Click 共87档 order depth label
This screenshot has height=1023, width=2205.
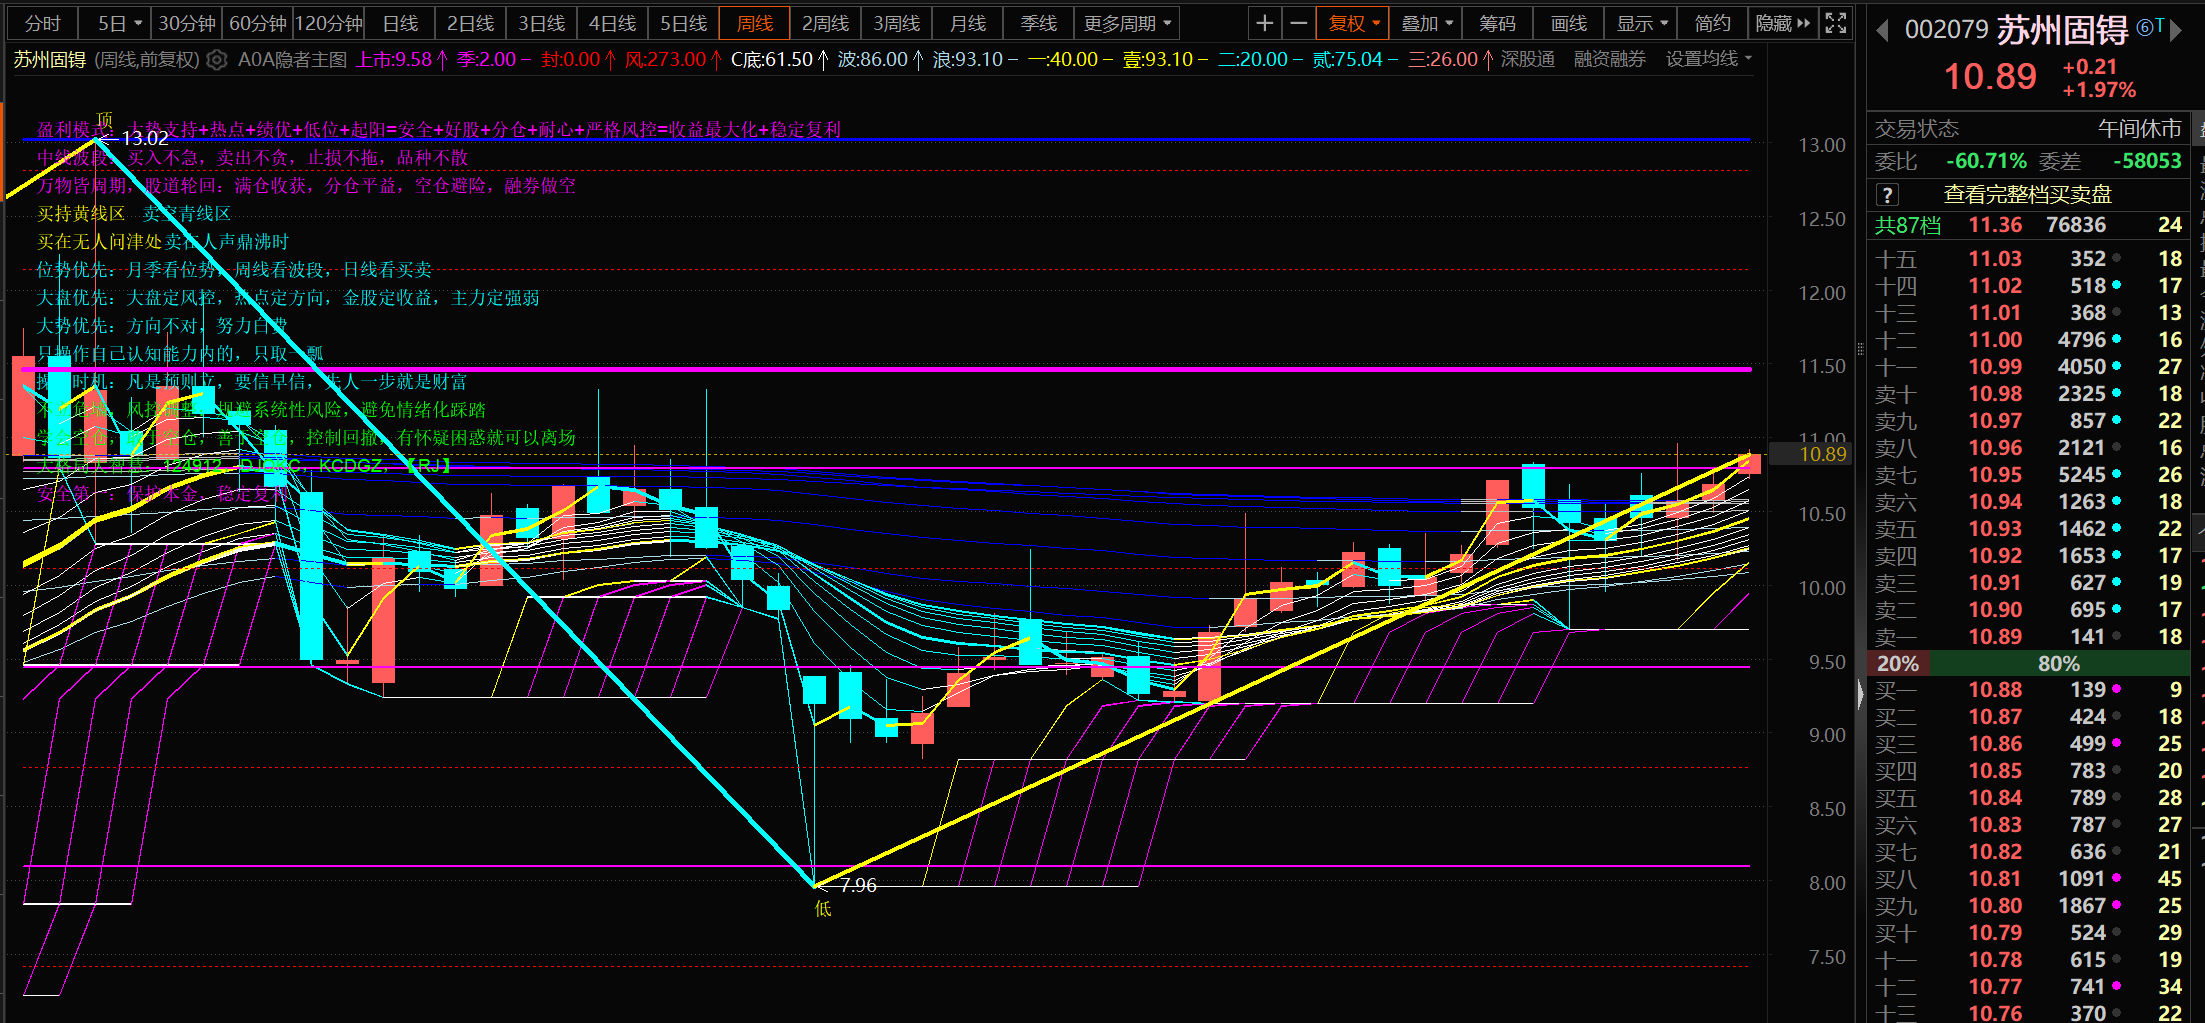click(x=1908, y=225)
